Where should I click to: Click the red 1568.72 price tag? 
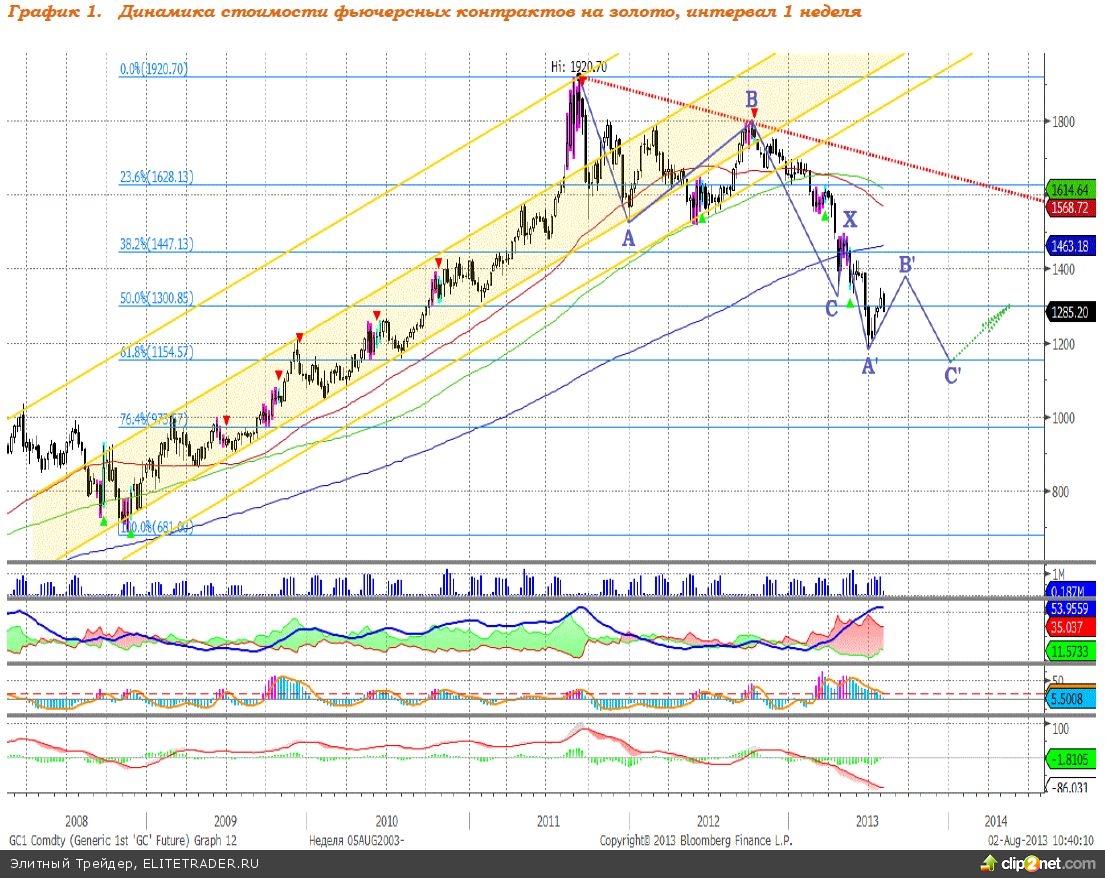point(1071,207)
